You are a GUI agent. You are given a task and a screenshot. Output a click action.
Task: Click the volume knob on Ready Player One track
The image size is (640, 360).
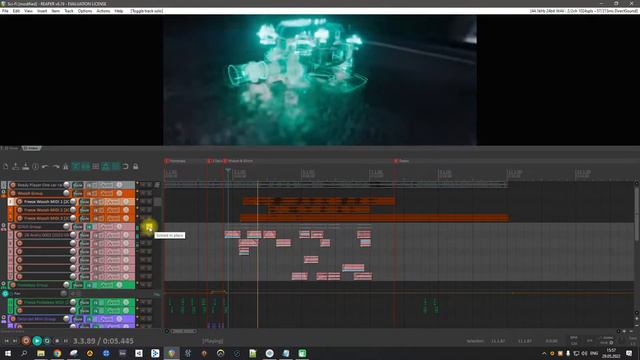pos(67,185)
